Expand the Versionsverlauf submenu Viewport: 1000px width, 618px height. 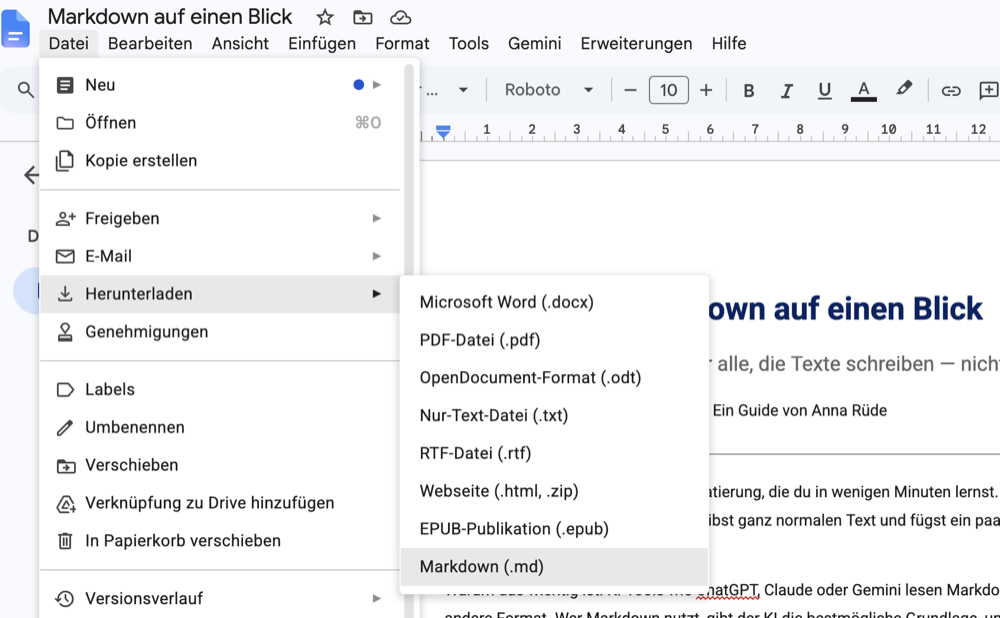tap(220, 598)
